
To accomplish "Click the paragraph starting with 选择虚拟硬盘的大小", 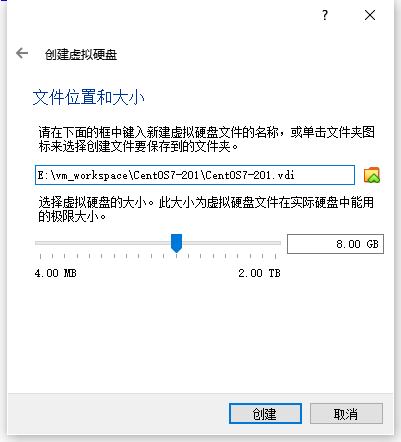I will point(206,209).
